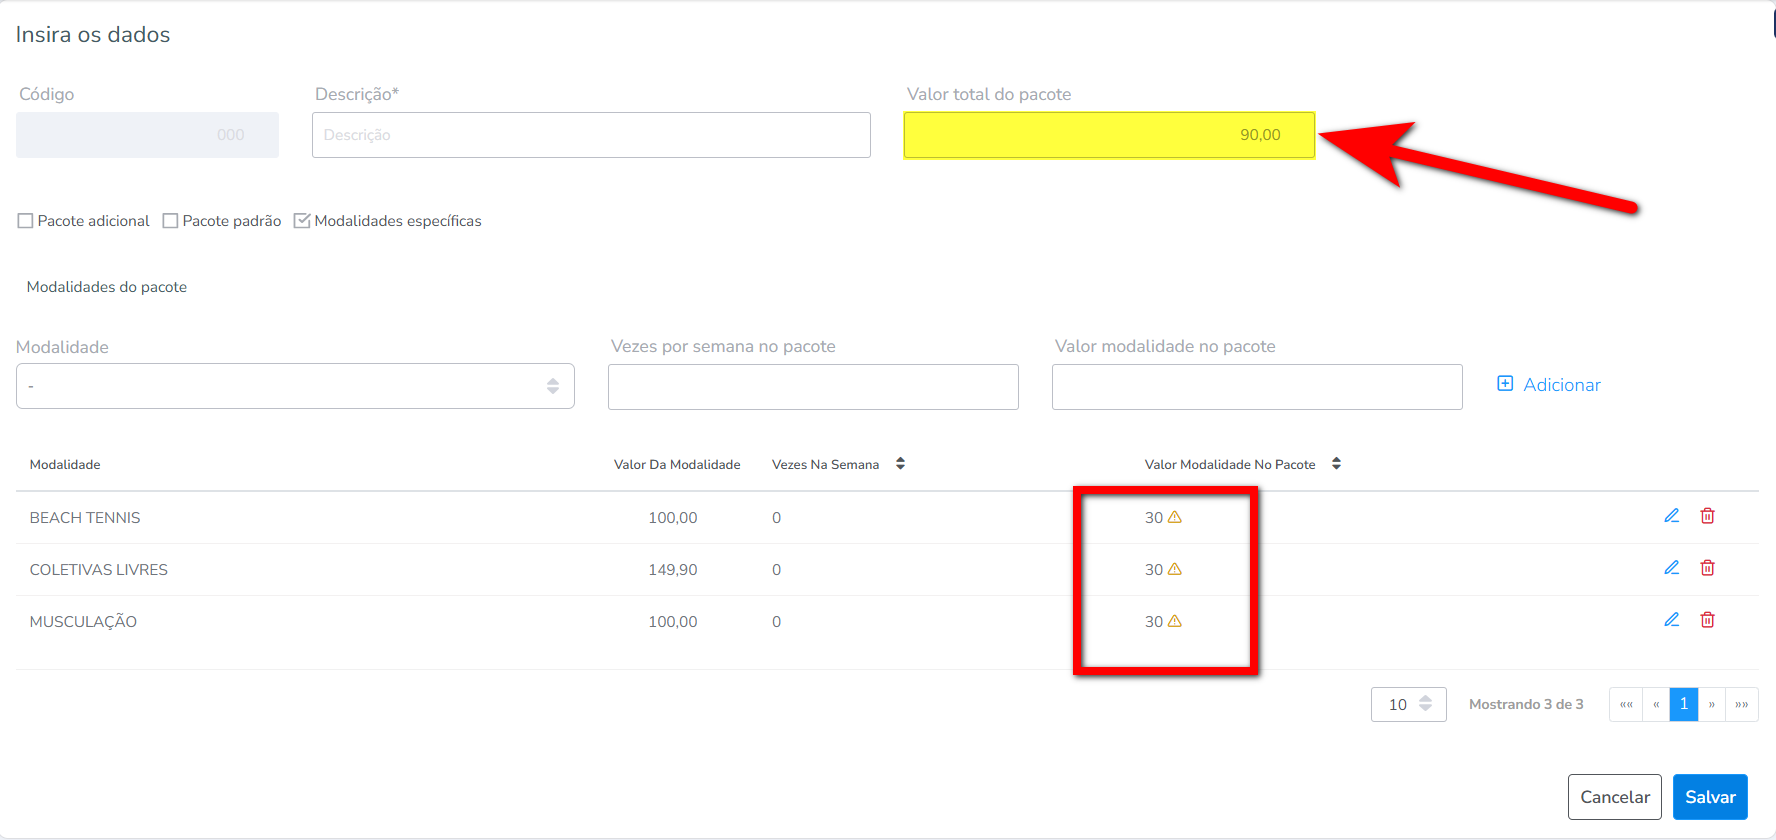
Task: Edit the BEACH TENNIS row with pencil icon
Action: click(x=1671, y=516)
